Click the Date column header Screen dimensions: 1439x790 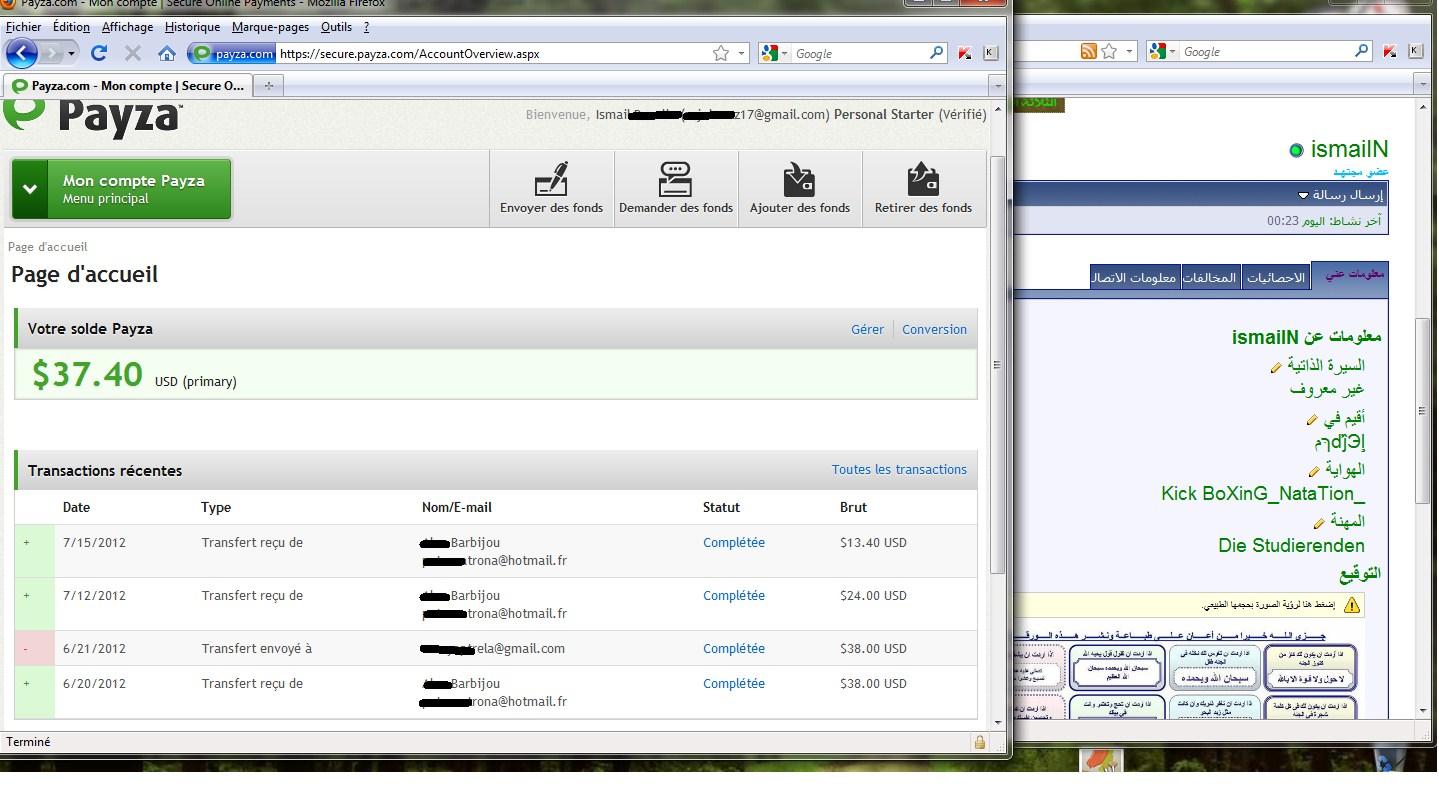[76, 507]
